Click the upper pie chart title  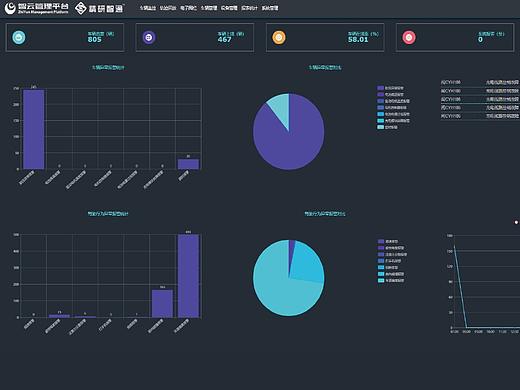(325, 68)
